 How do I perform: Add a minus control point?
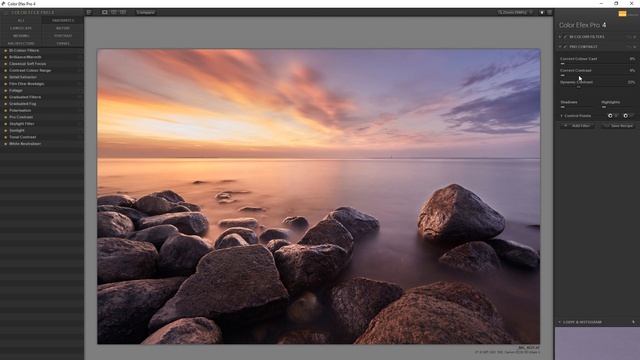tap(627, 116)
